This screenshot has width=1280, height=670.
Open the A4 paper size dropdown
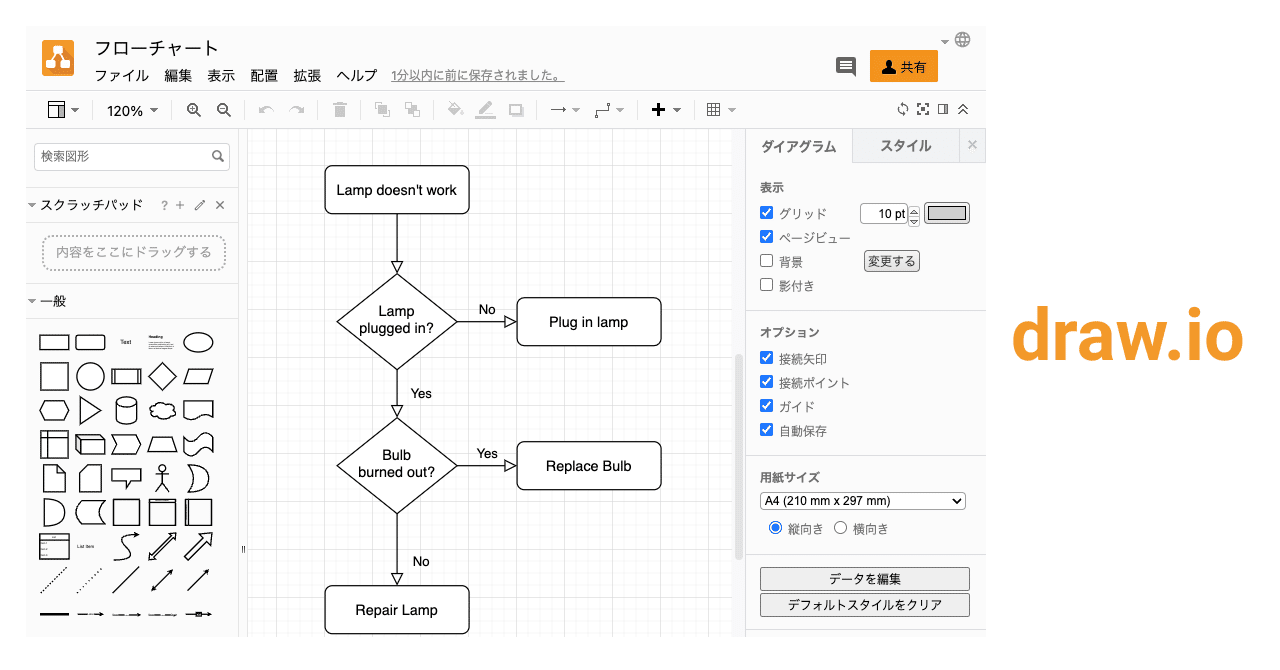[x=863, y=501]
